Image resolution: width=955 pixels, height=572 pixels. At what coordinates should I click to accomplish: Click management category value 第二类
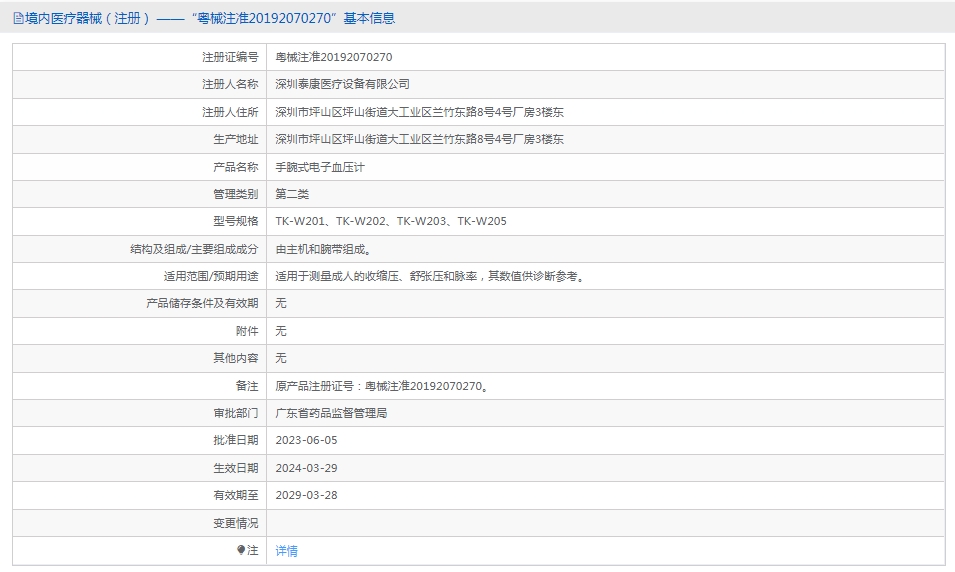pyautogui.click(x=292, y=194)
